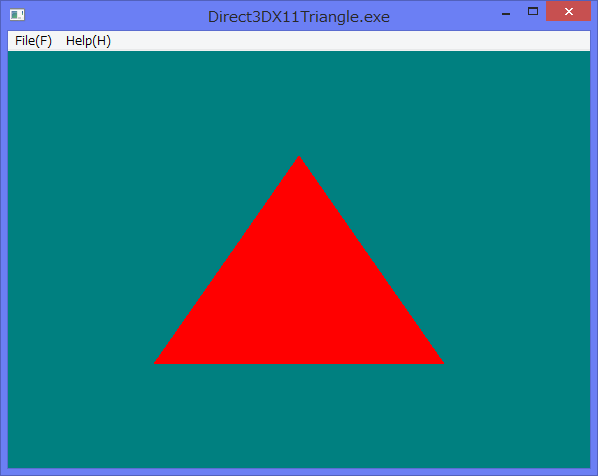598x476 pixels.
Task: Click the teal area above the triangle's apex
Action: [299, 103]
